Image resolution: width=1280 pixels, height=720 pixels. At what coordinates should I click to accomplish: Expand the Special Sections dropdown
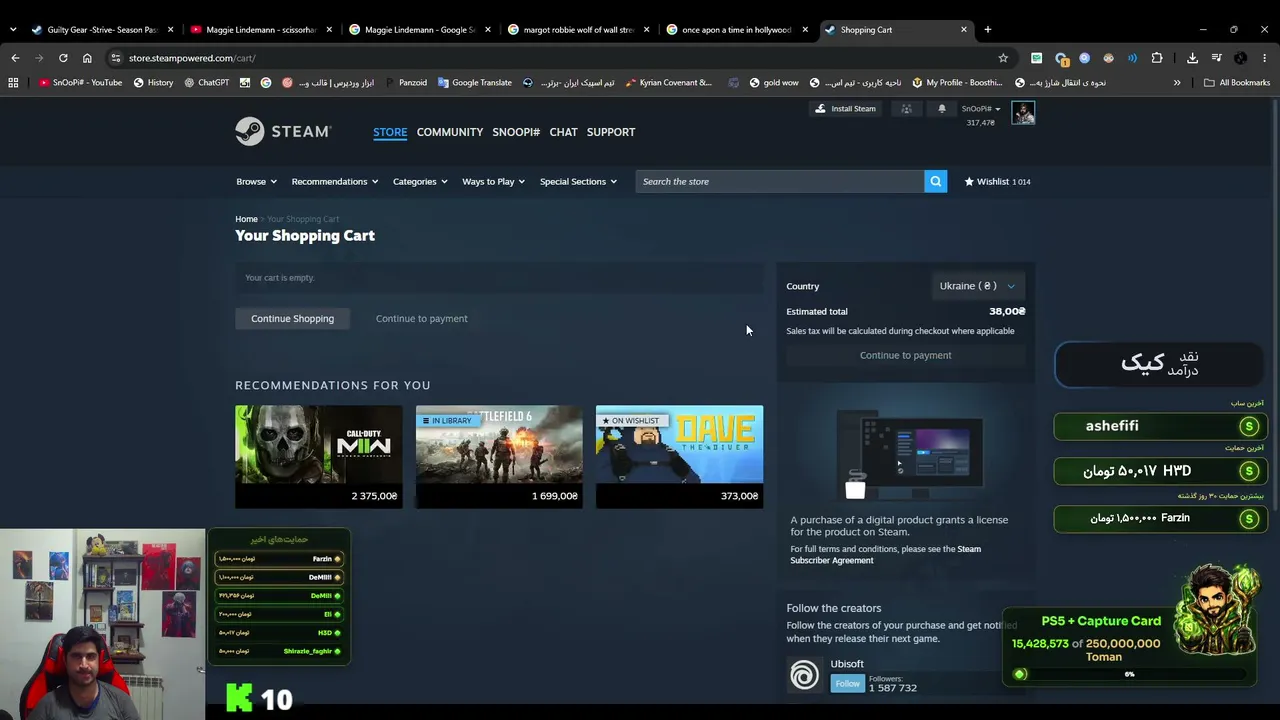point(578,181)
